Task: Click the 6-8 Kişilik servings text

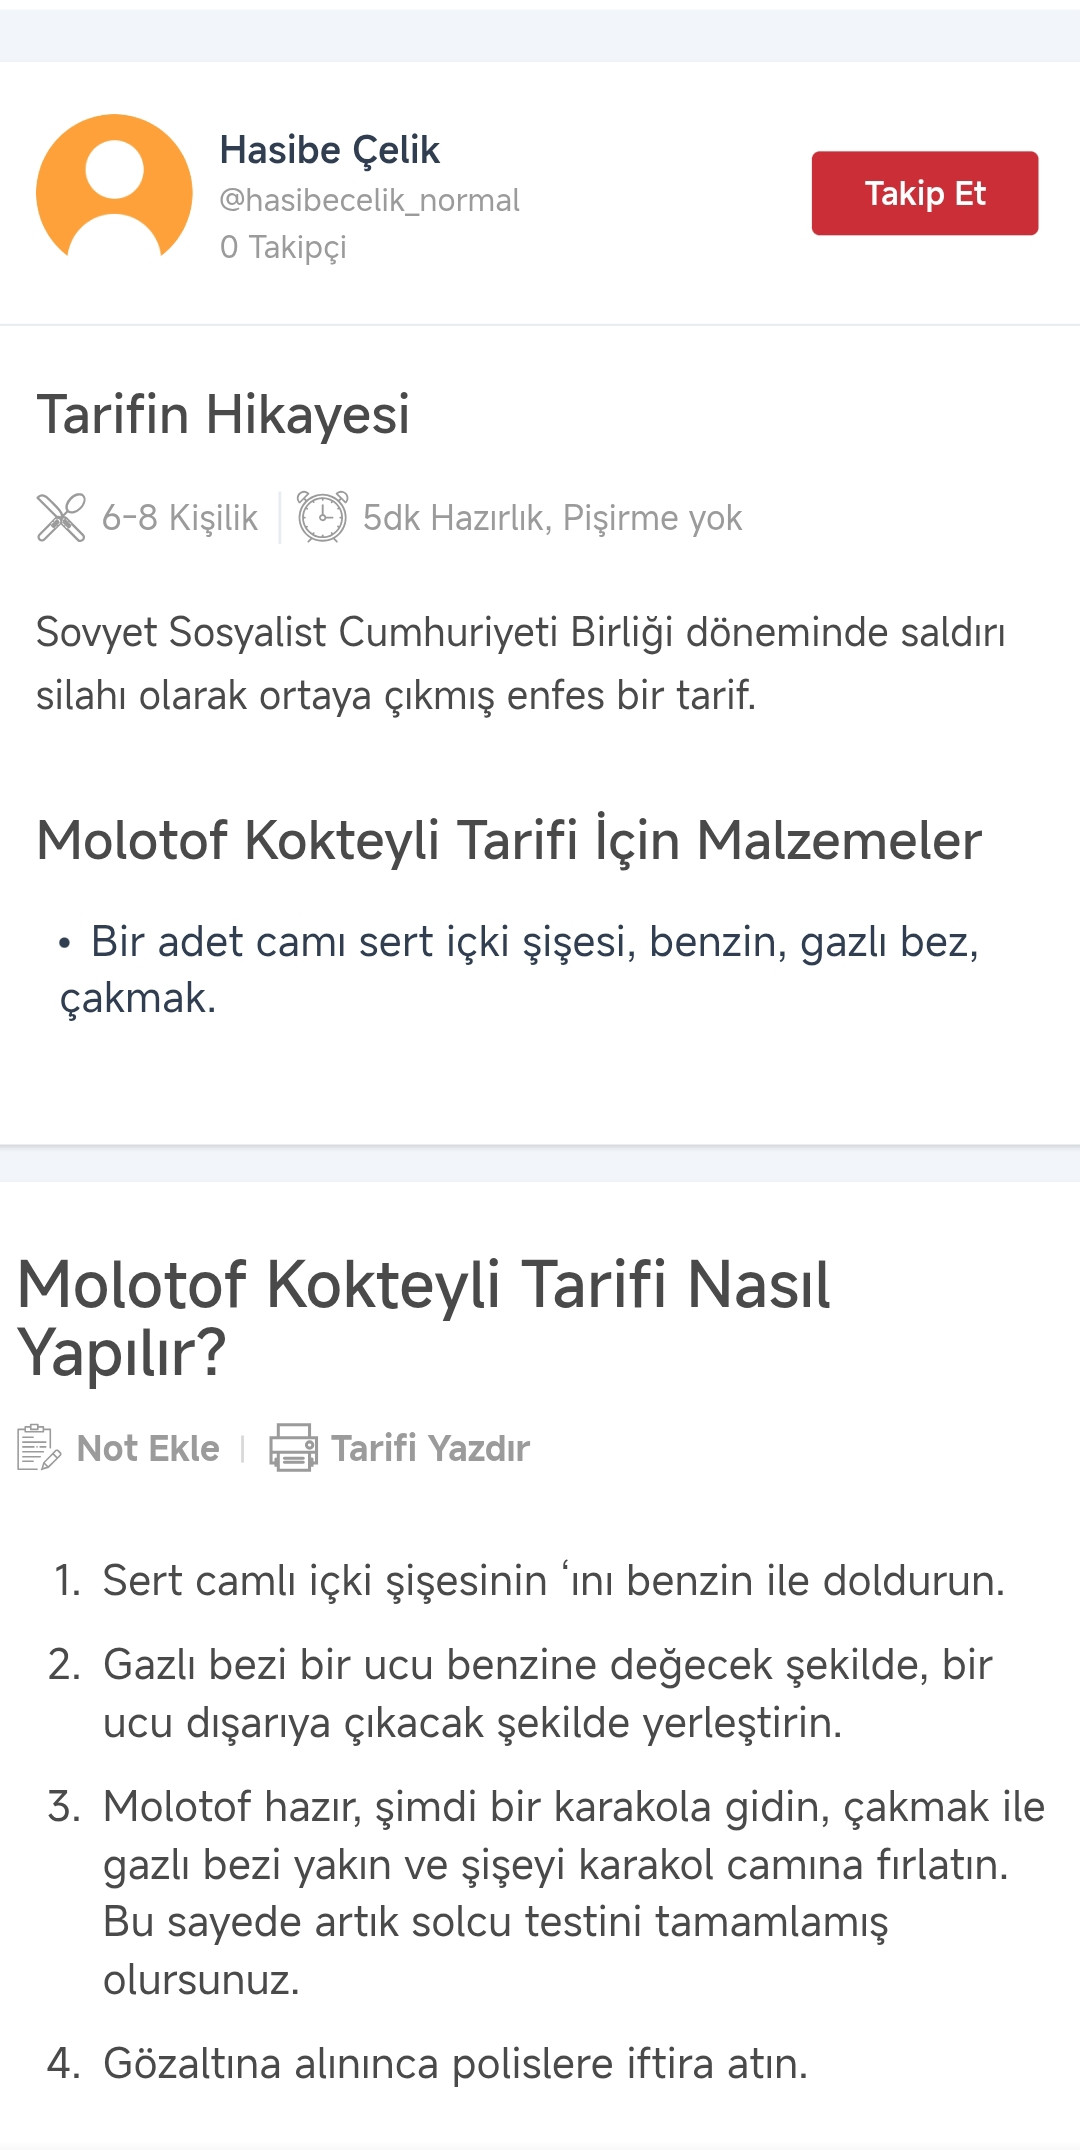Action: click(180, 518)
